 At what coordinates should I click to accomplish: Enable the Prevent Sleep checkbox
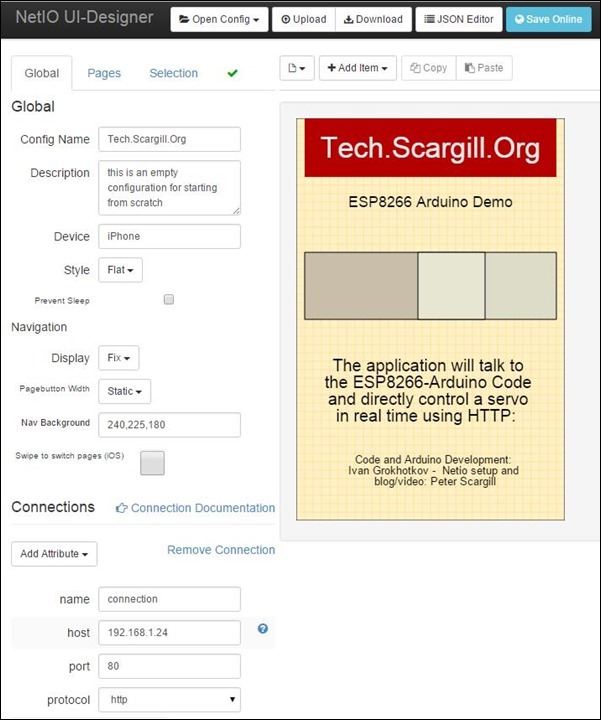pos(169,299)
